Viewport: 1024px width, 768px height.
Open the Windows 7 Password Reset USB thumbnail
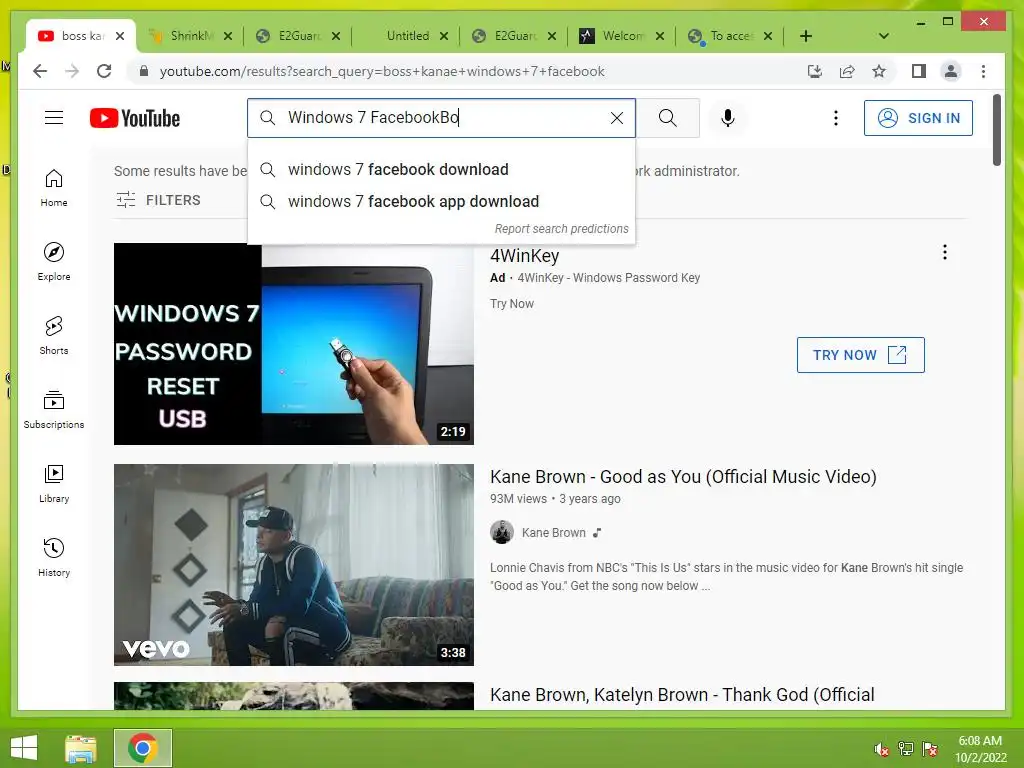pyautogui.click(x=294, y=344)
